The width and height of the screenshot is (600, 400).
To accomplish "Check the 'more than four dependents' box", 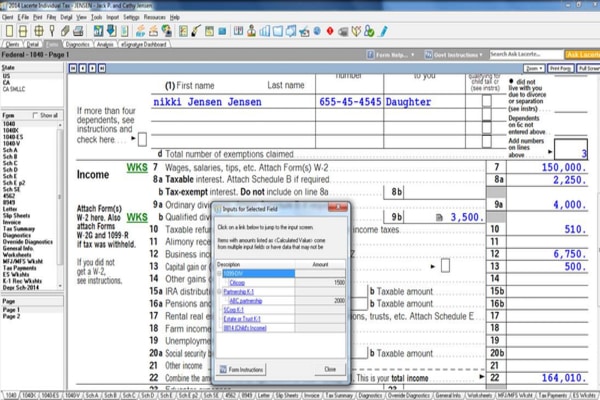I will (142, 139).
